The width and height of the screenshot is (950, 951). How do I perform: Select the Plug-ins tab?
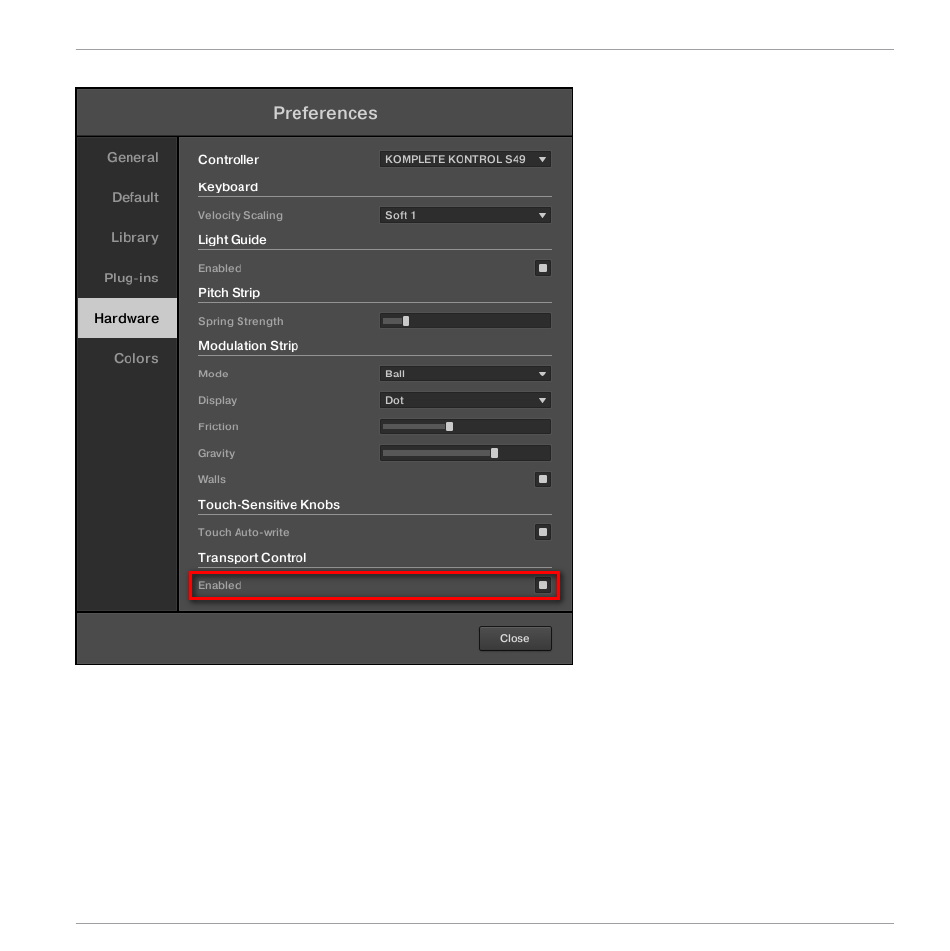pyautogui.click(x=127, y=278)
